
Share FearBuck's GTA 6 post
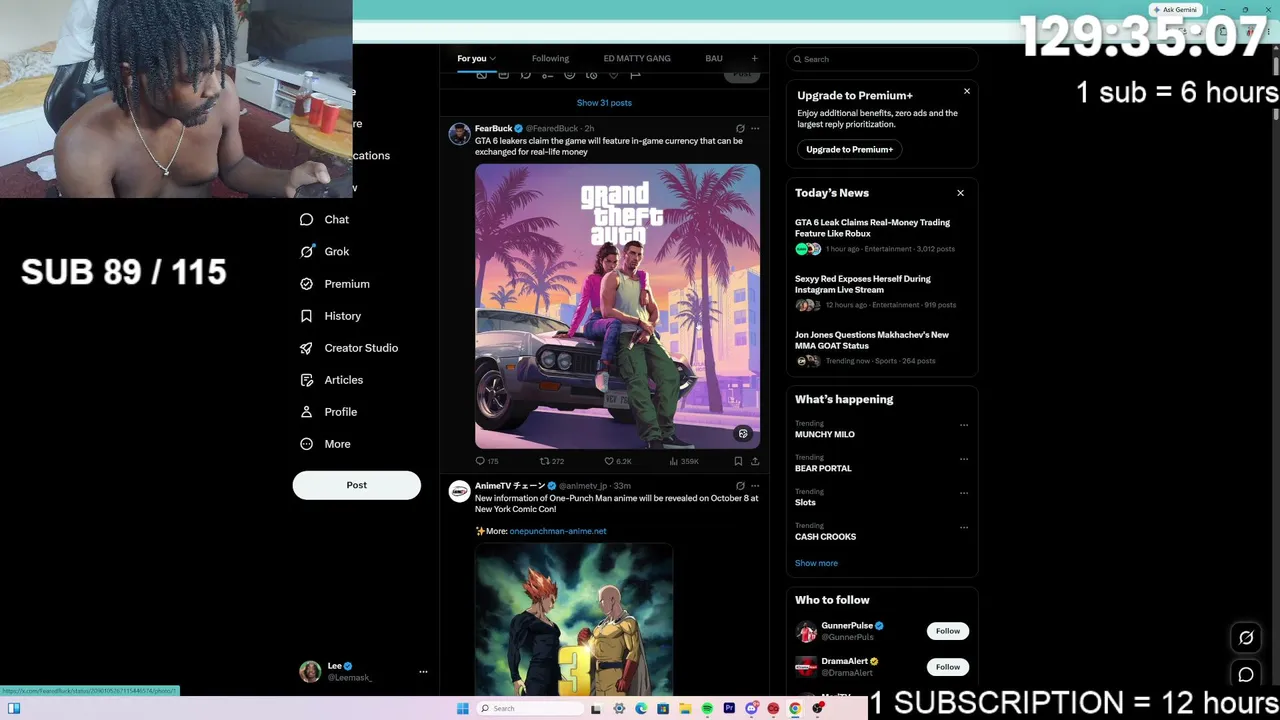(x=755, y=461)
